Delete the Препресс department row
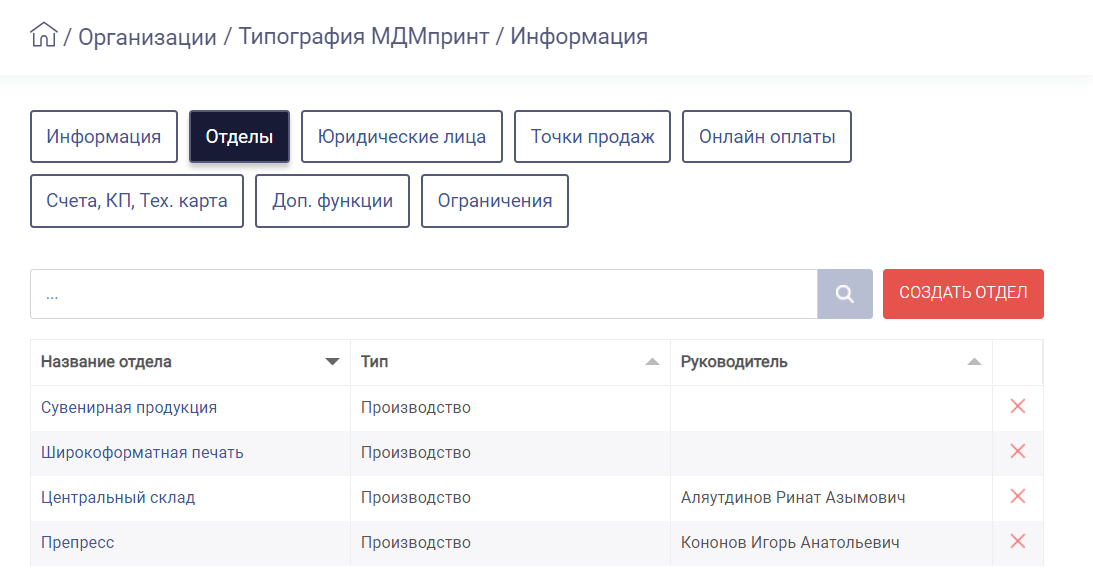1093x574 pixels. tap(1018, 541)
